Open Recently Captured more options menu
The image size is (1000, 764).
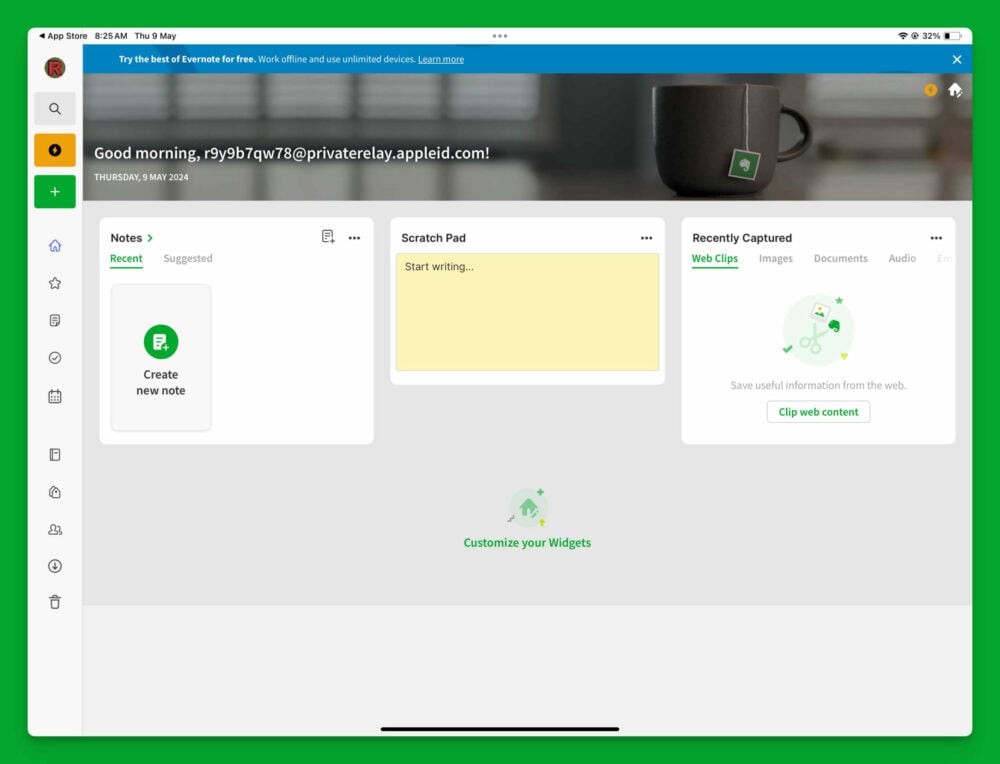[936, 238]
